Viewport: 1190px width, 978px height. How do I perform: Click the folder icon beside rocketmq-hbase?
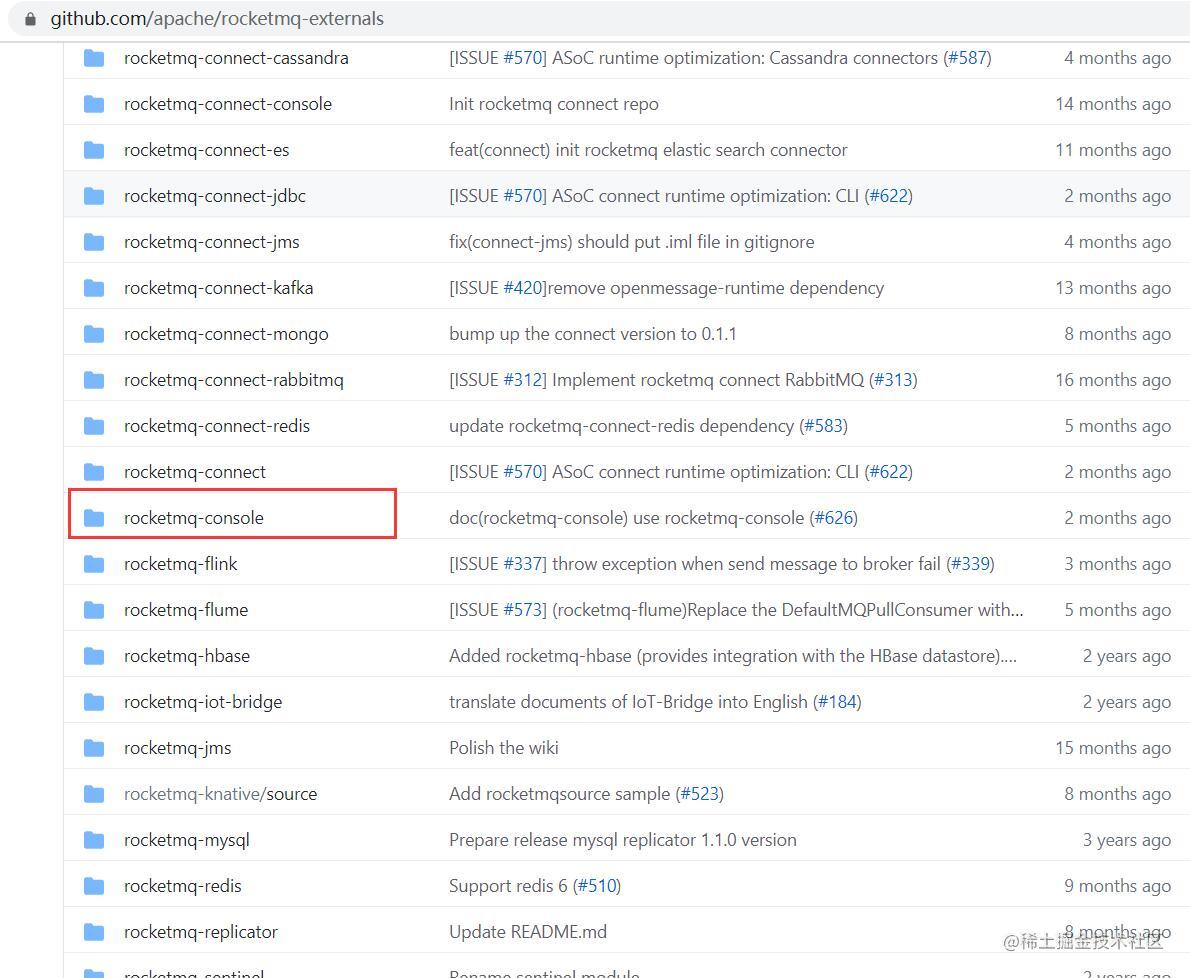pos(93,656)
